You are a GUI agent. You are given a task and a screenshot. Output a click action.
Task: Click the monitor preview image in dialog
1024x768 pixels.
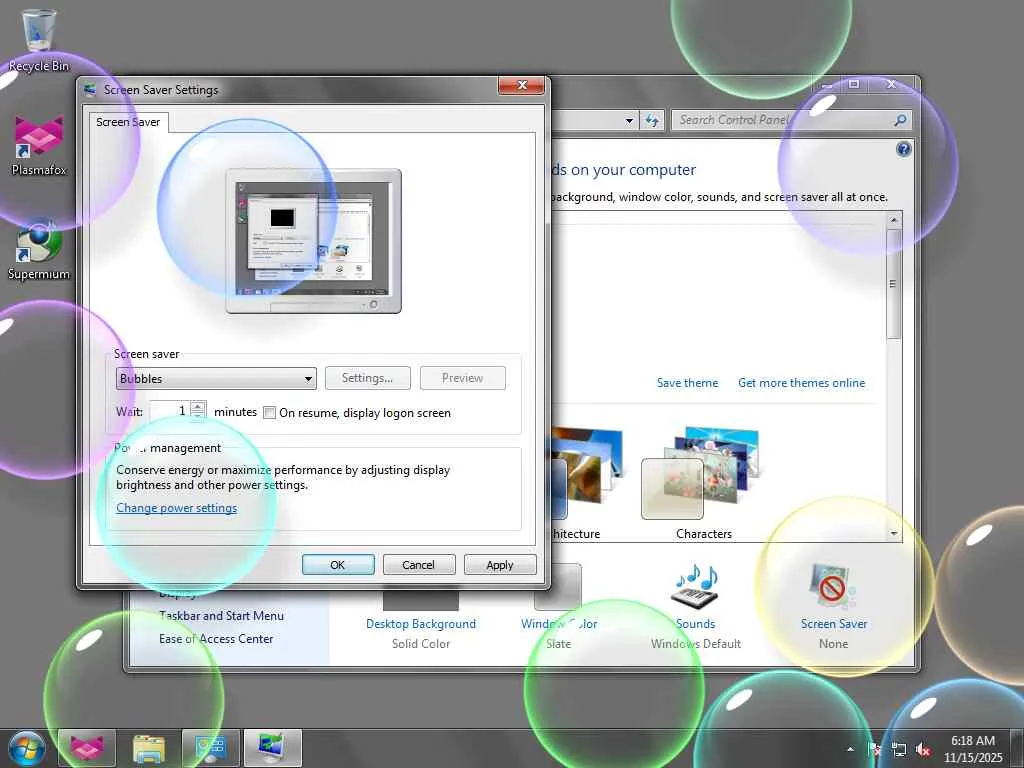pyautogui.click(x=313, y=241)
